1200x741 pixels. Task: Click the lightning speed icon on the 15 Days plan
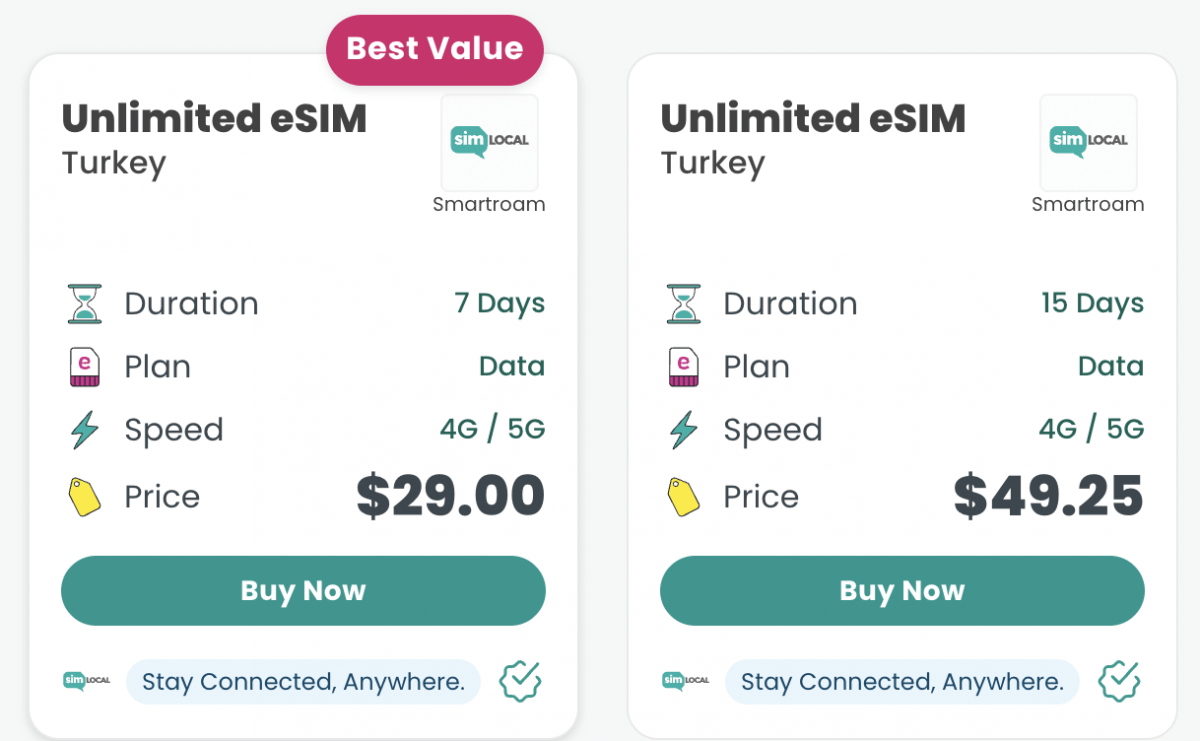[x=684, y=430]
